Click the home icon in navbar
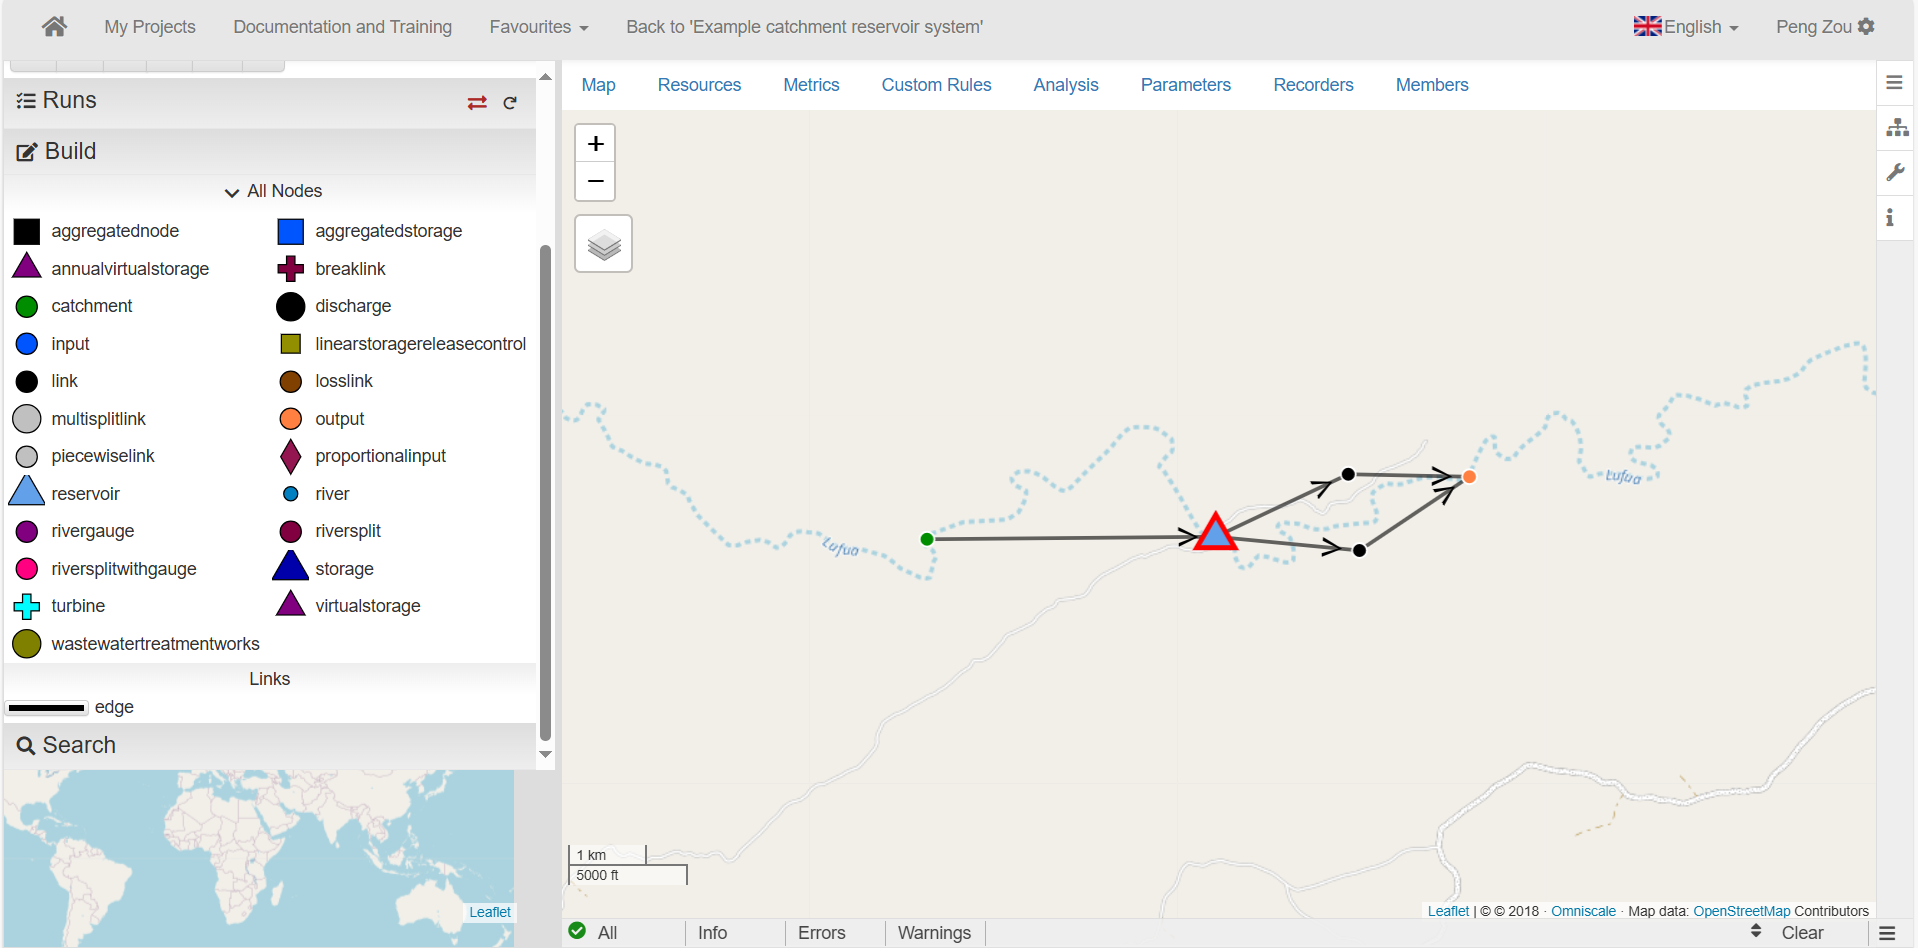 [54, 26]
